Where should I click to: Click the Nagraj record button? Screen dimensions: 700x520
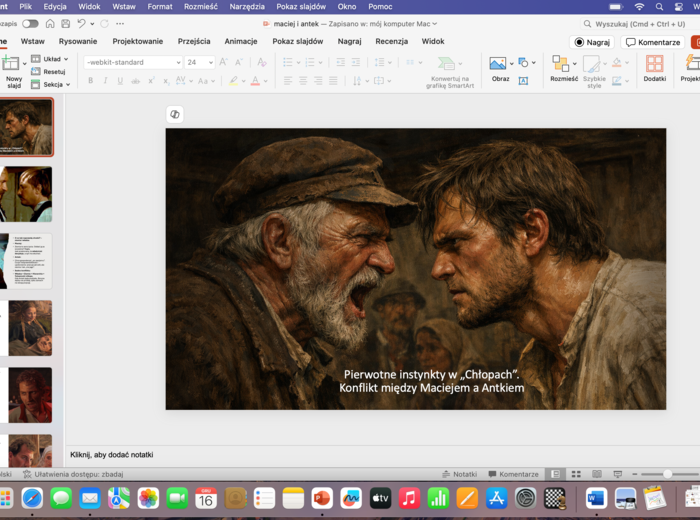click(592, 42)
